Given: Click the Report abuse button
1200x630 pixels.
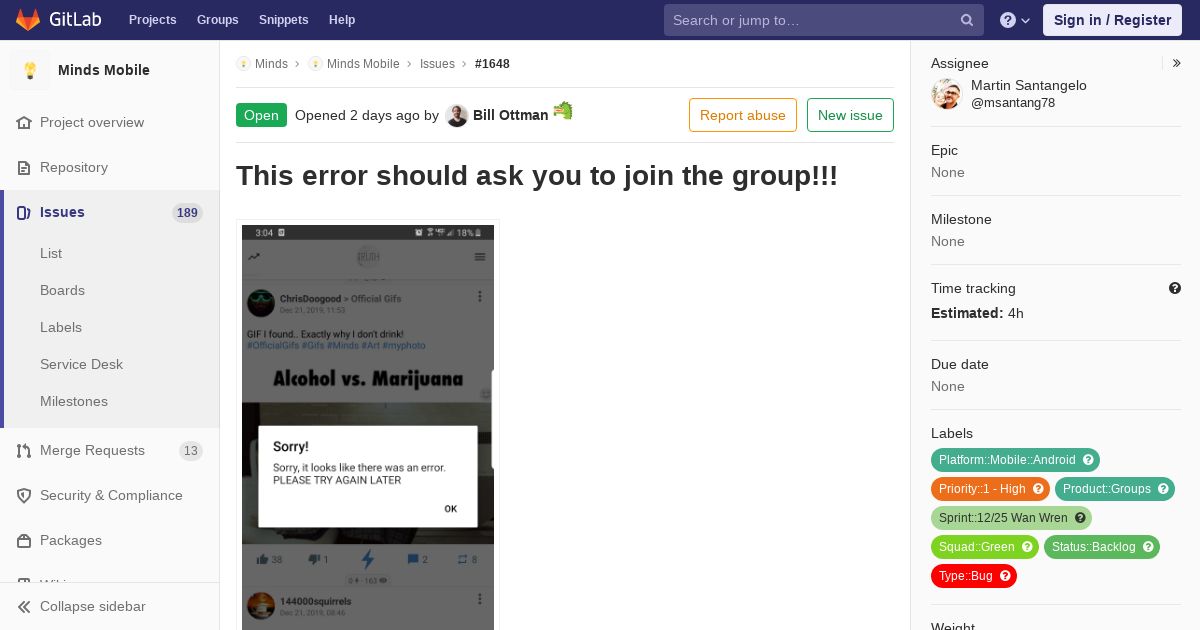Looking at the screenshot, I should point(743,115).
